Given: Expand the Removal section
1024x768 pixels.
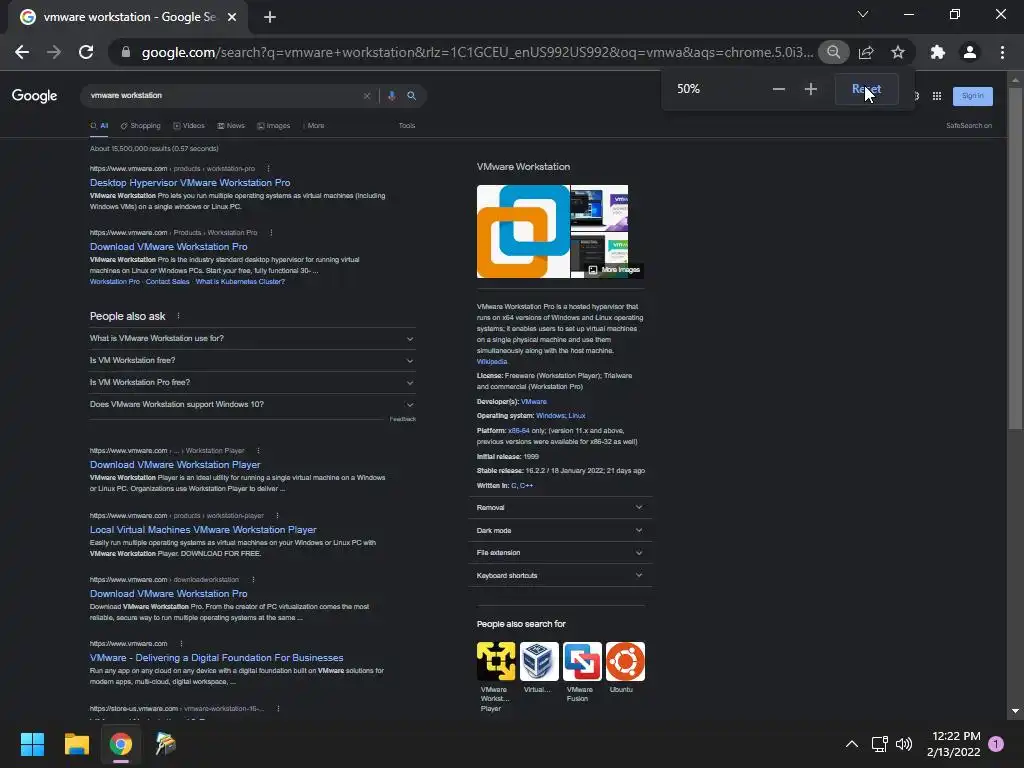Looking at the screenshot, I should [x=560, y=507].
